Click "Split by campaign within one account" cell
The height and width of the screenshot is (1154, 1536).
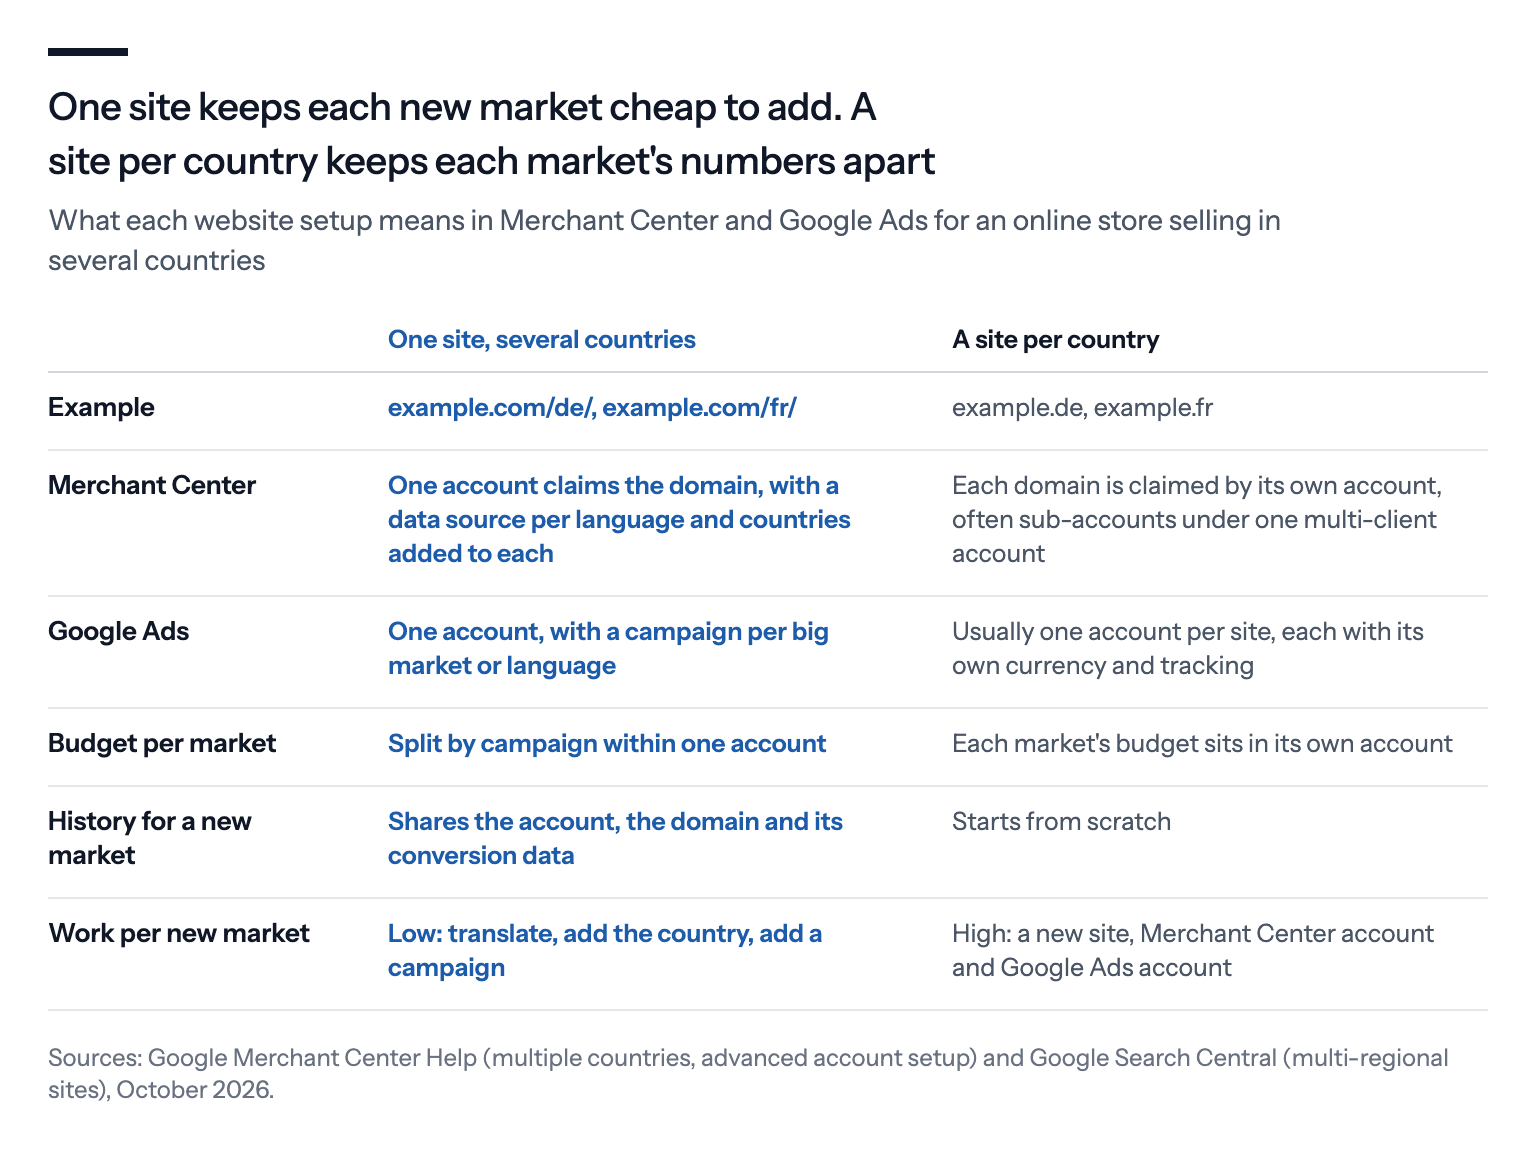point(607,743)
